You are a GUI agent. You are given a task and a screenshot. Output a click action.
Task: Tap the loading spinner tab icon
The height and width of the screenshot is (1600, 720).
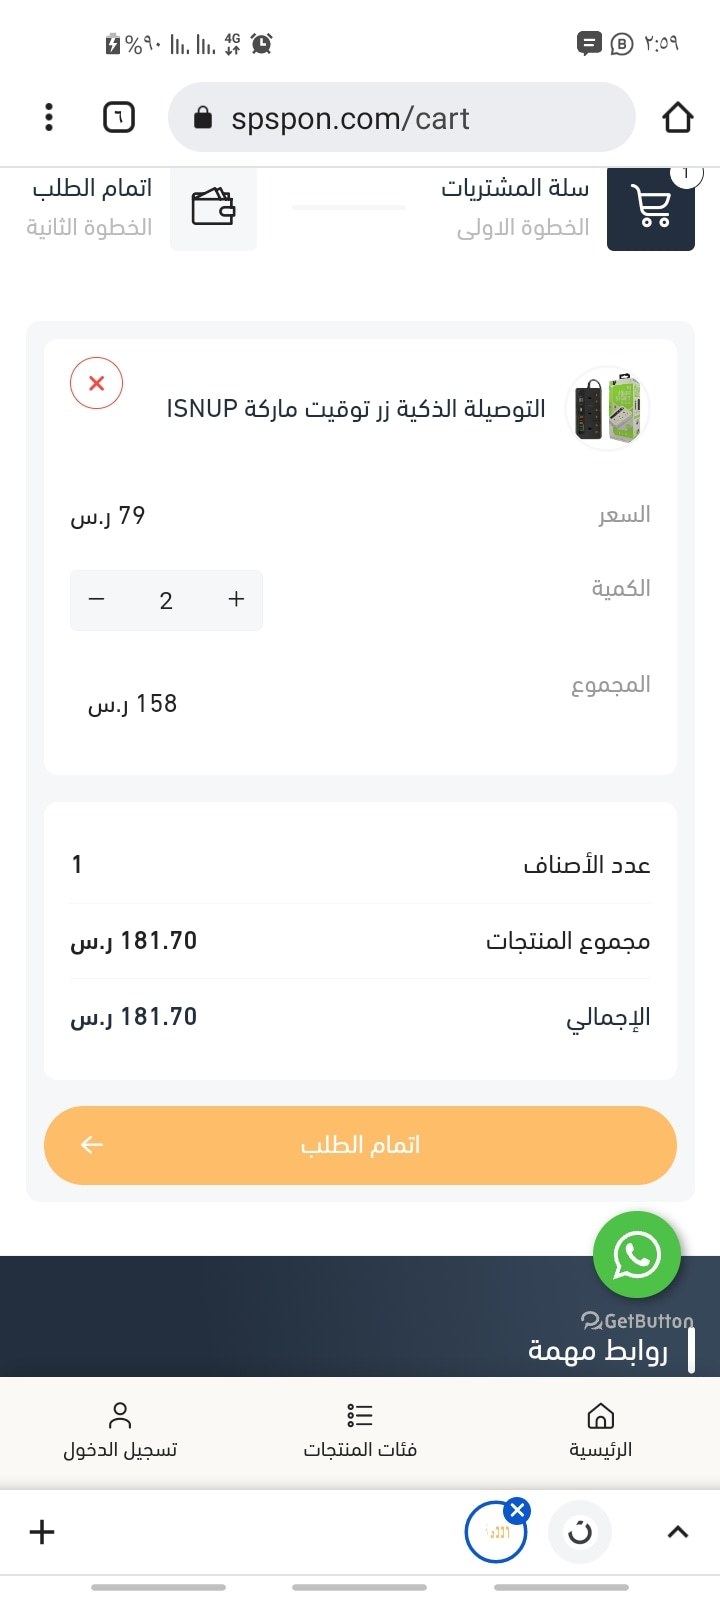pos(580,1531)
